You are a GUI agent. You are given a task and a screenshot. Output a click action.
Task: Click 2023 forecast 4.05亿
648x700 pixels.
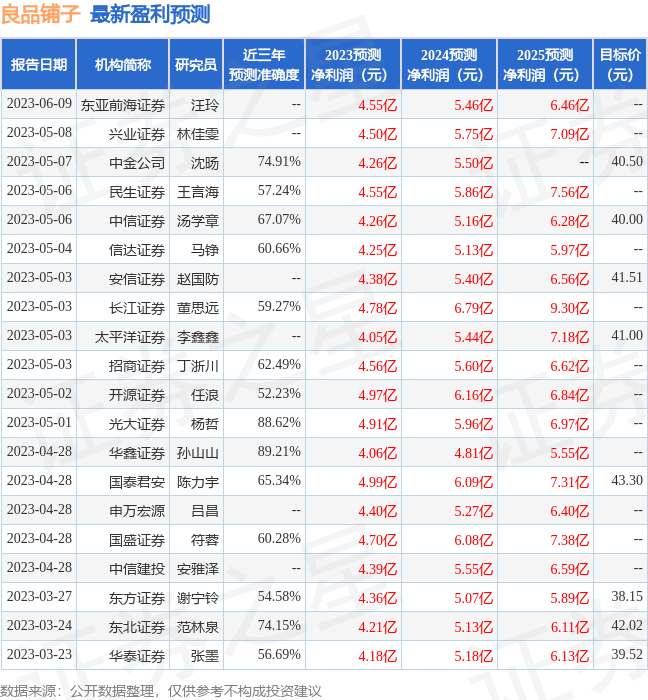coord(378,337)
